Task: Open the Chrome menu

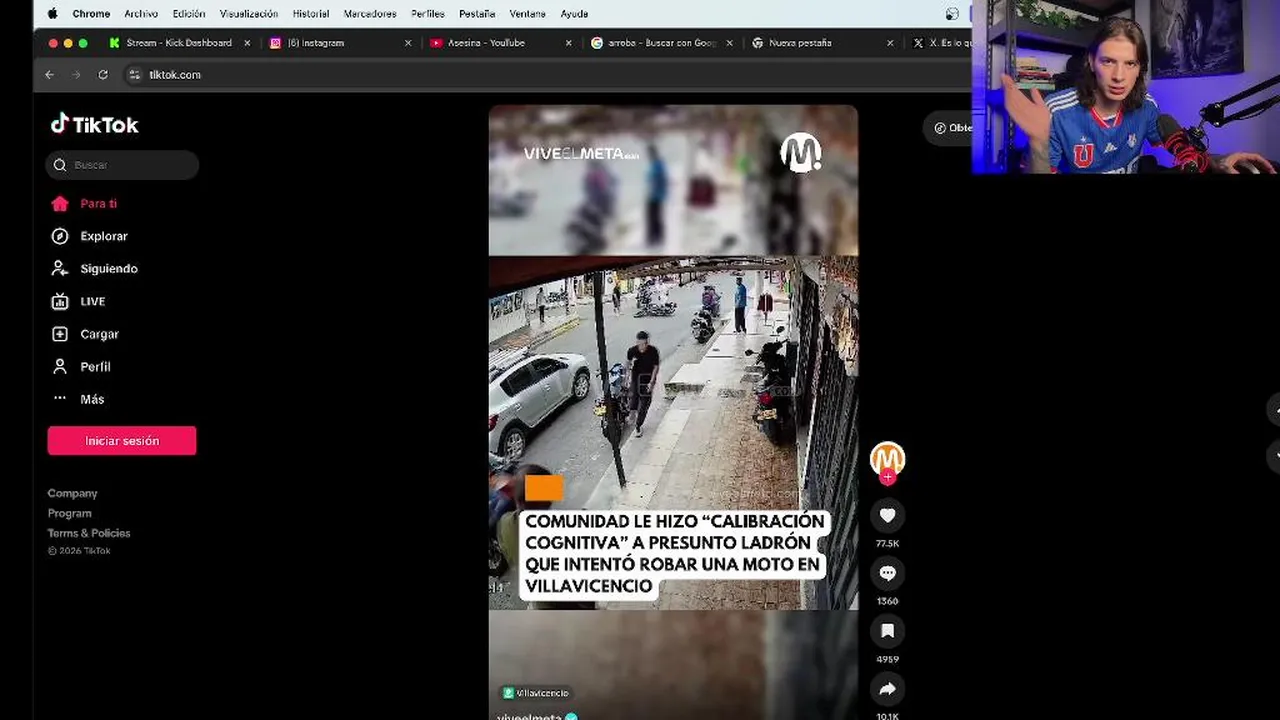Action: (91, 14)
